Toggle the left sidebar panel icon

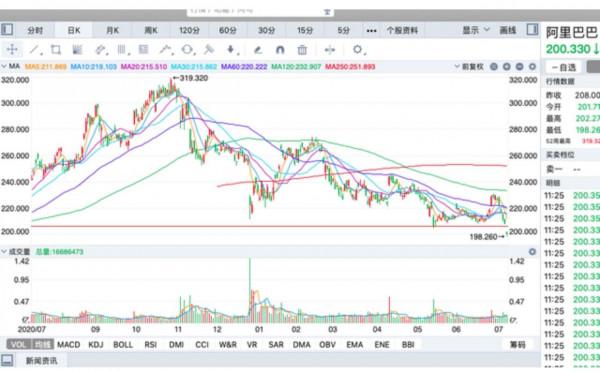[x=7, y=30]
